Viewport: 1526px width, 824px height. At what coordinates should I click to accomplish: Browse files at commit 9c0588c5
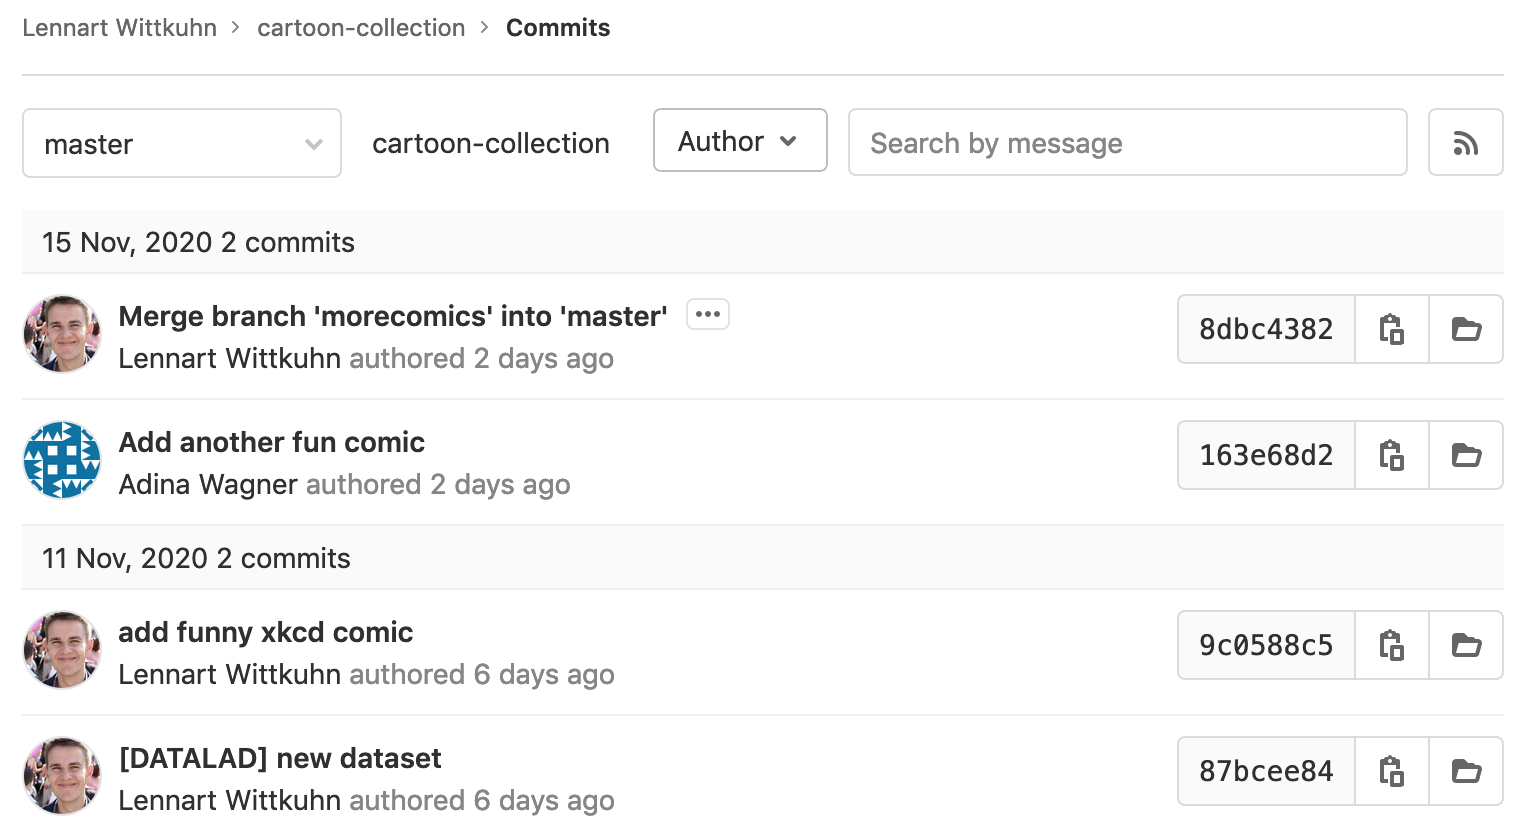(1466, 645)
